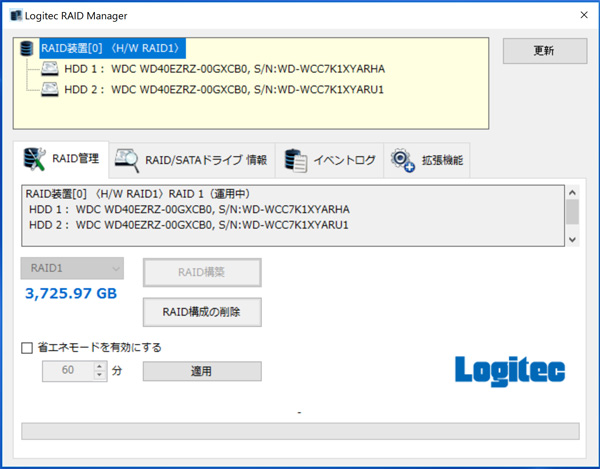Select HDD 2 row ending in XYARU1 in tree
This screenshot has height=469, width=600.
click(224, 90)
